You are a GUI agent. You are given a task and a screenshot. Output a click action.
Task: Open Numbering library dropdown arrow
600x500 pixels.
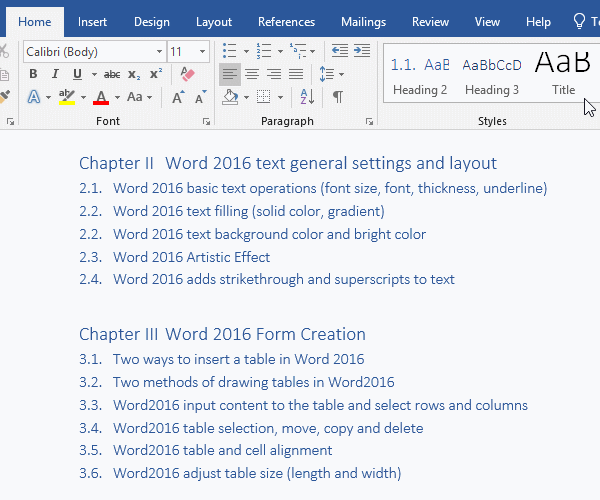pyautogui.click(x=280, y=51)
